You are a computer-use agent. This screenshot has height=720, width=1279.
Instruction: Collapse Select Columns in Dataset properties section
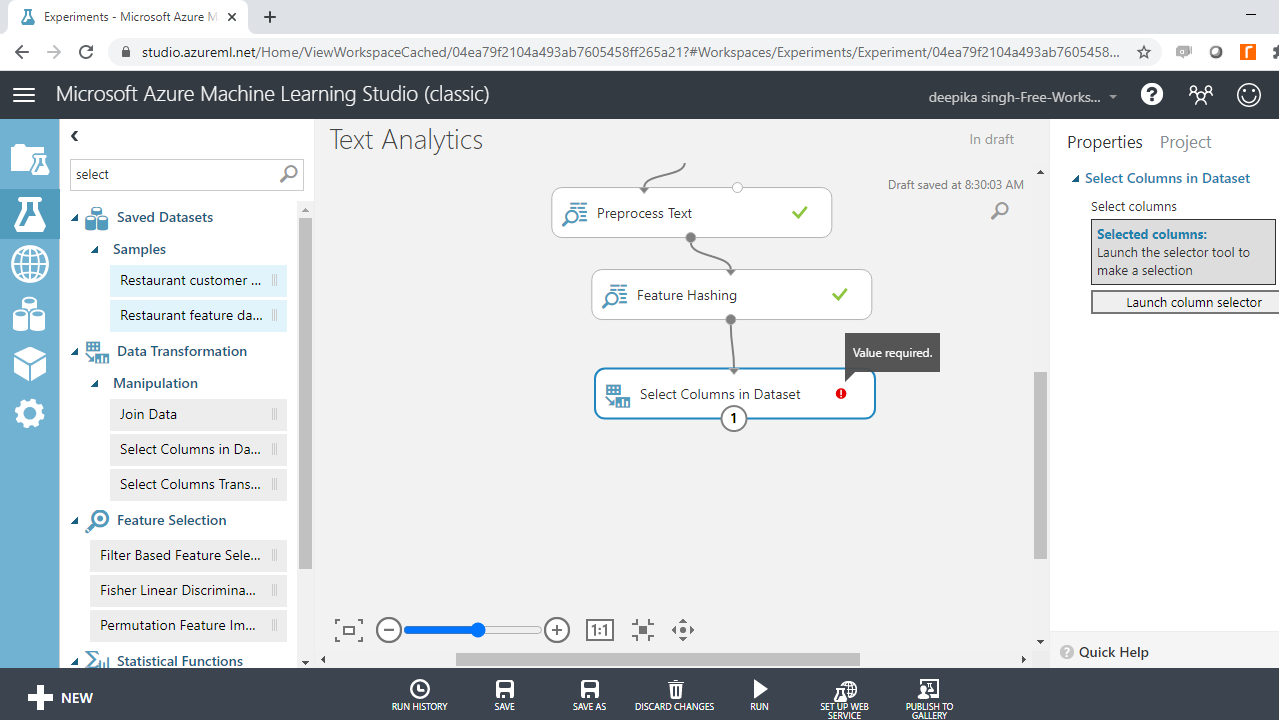1075,178
